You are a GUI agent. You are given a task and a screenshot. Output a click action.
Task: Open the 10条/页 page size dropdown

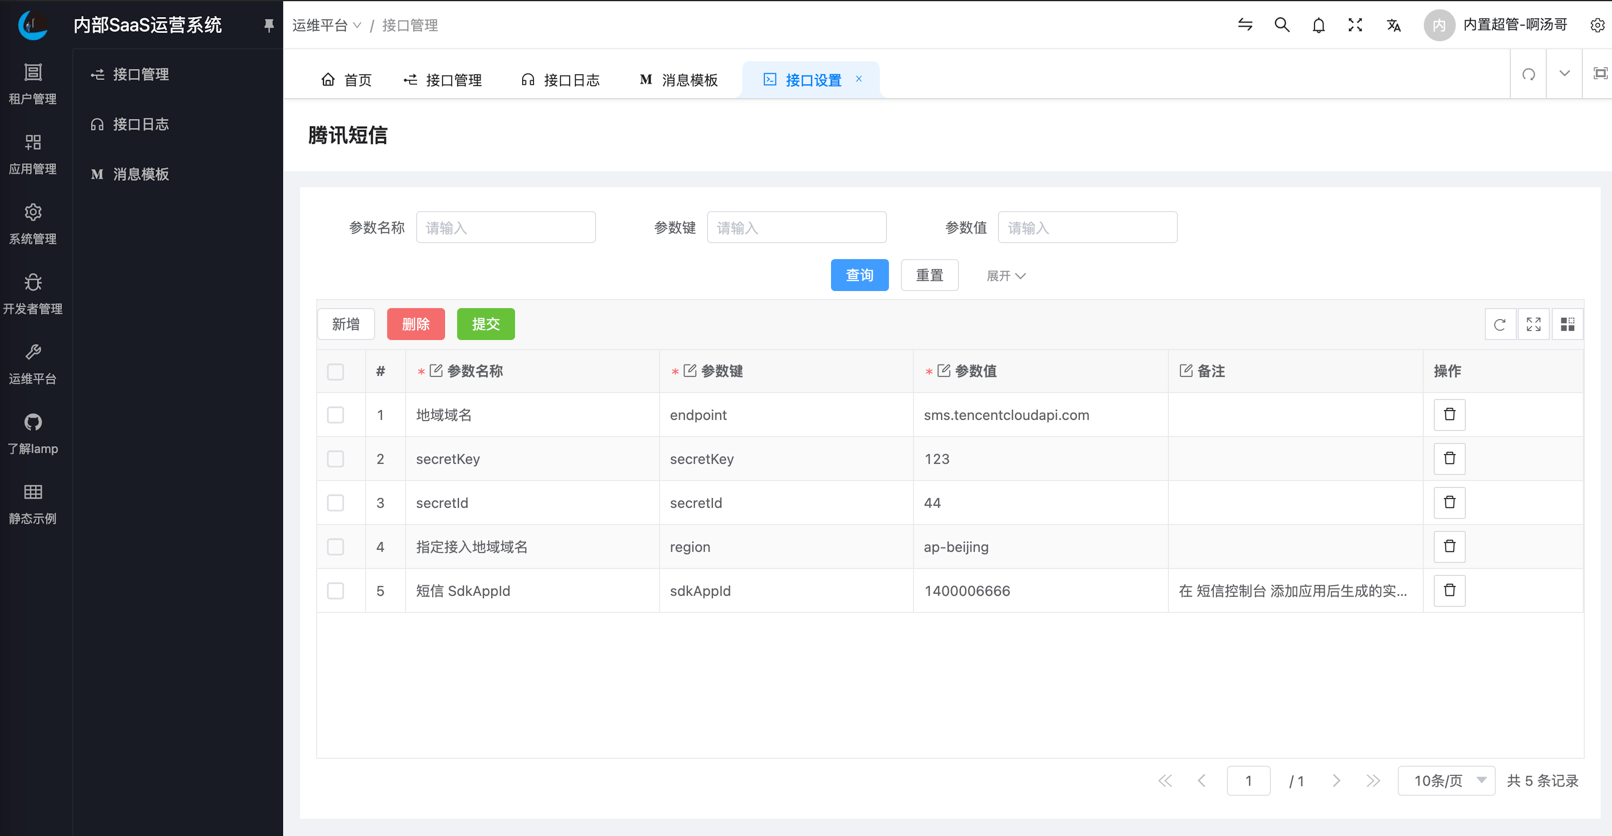click(1446, 781)
